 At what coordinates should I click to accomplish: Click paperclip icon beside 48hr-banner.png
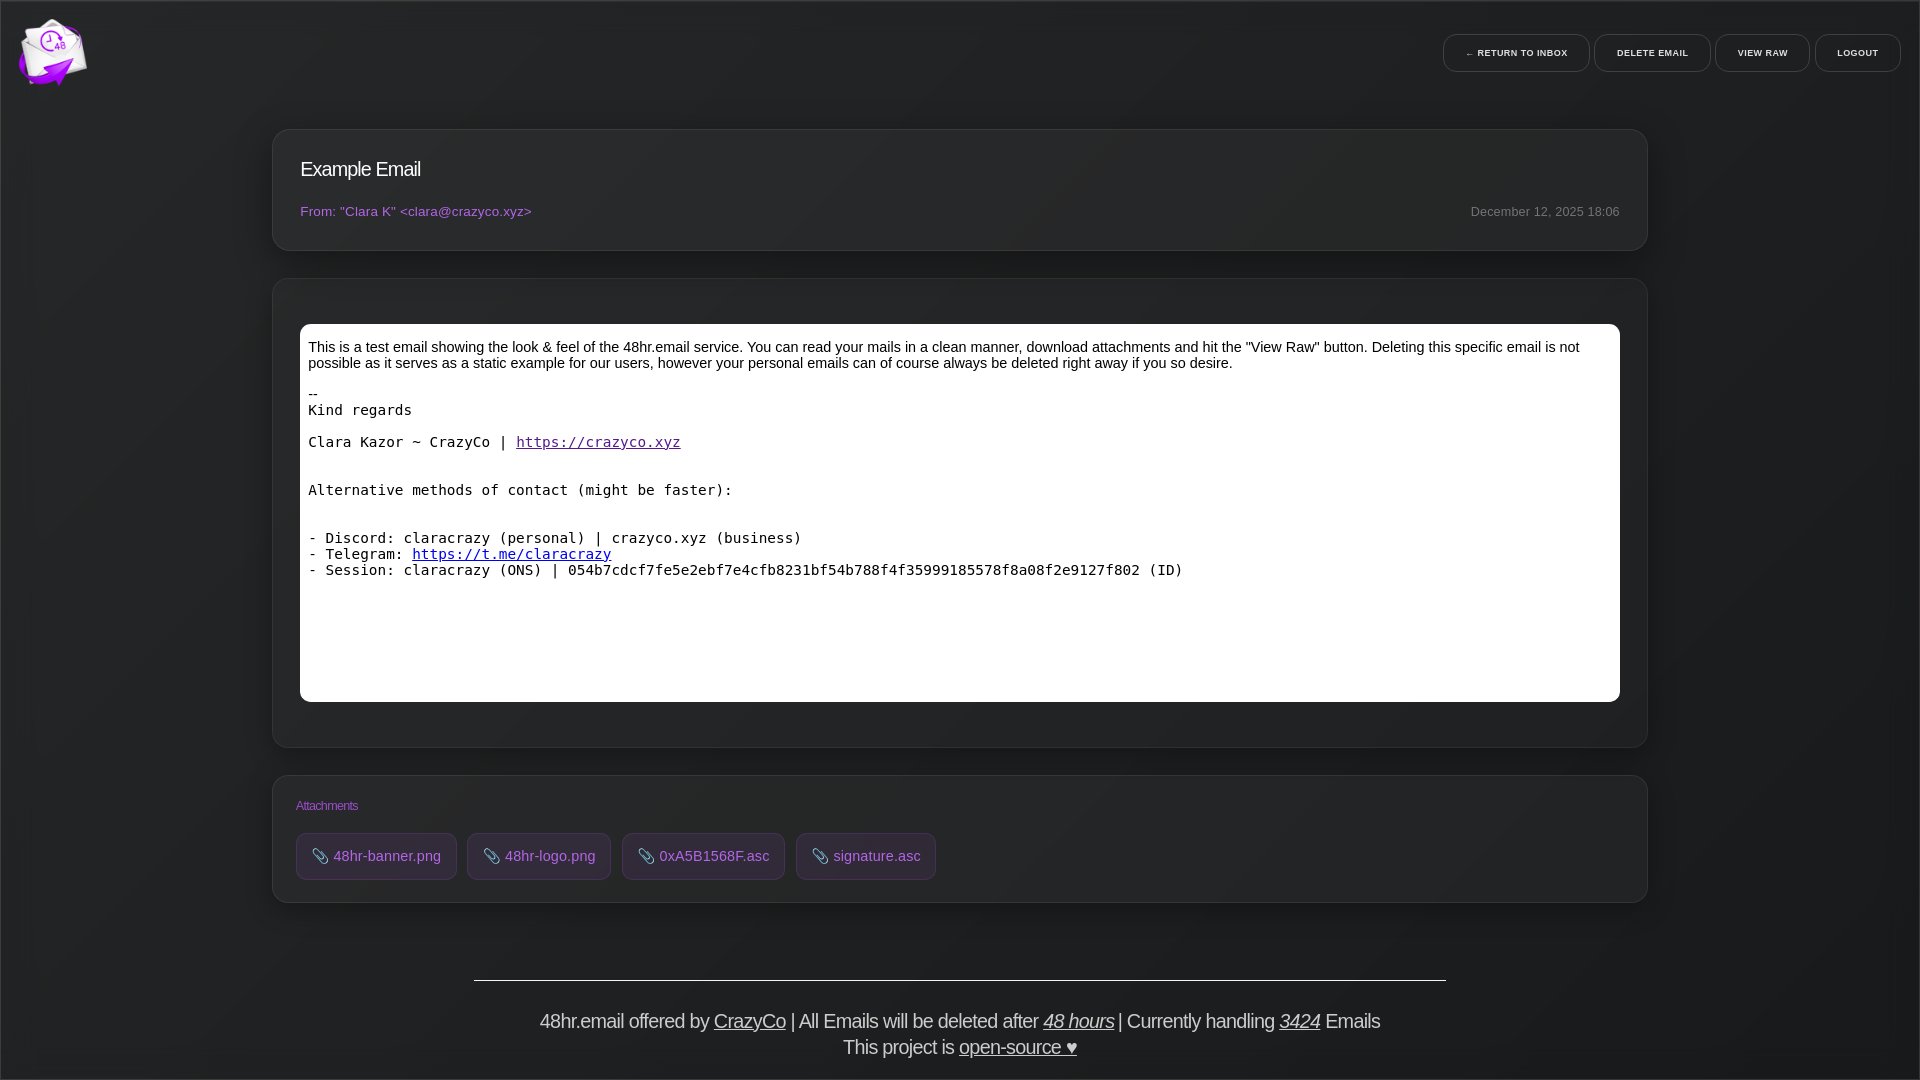coord(320,856)
